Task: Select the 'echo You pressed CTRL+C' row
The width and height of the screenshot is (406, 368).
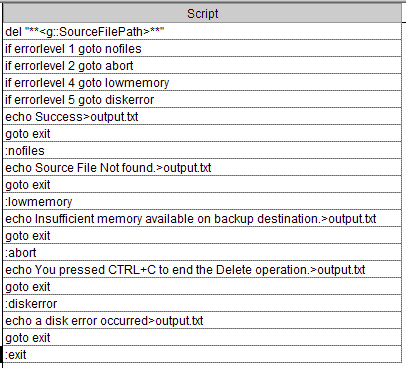Action: (x=202, y=270)
